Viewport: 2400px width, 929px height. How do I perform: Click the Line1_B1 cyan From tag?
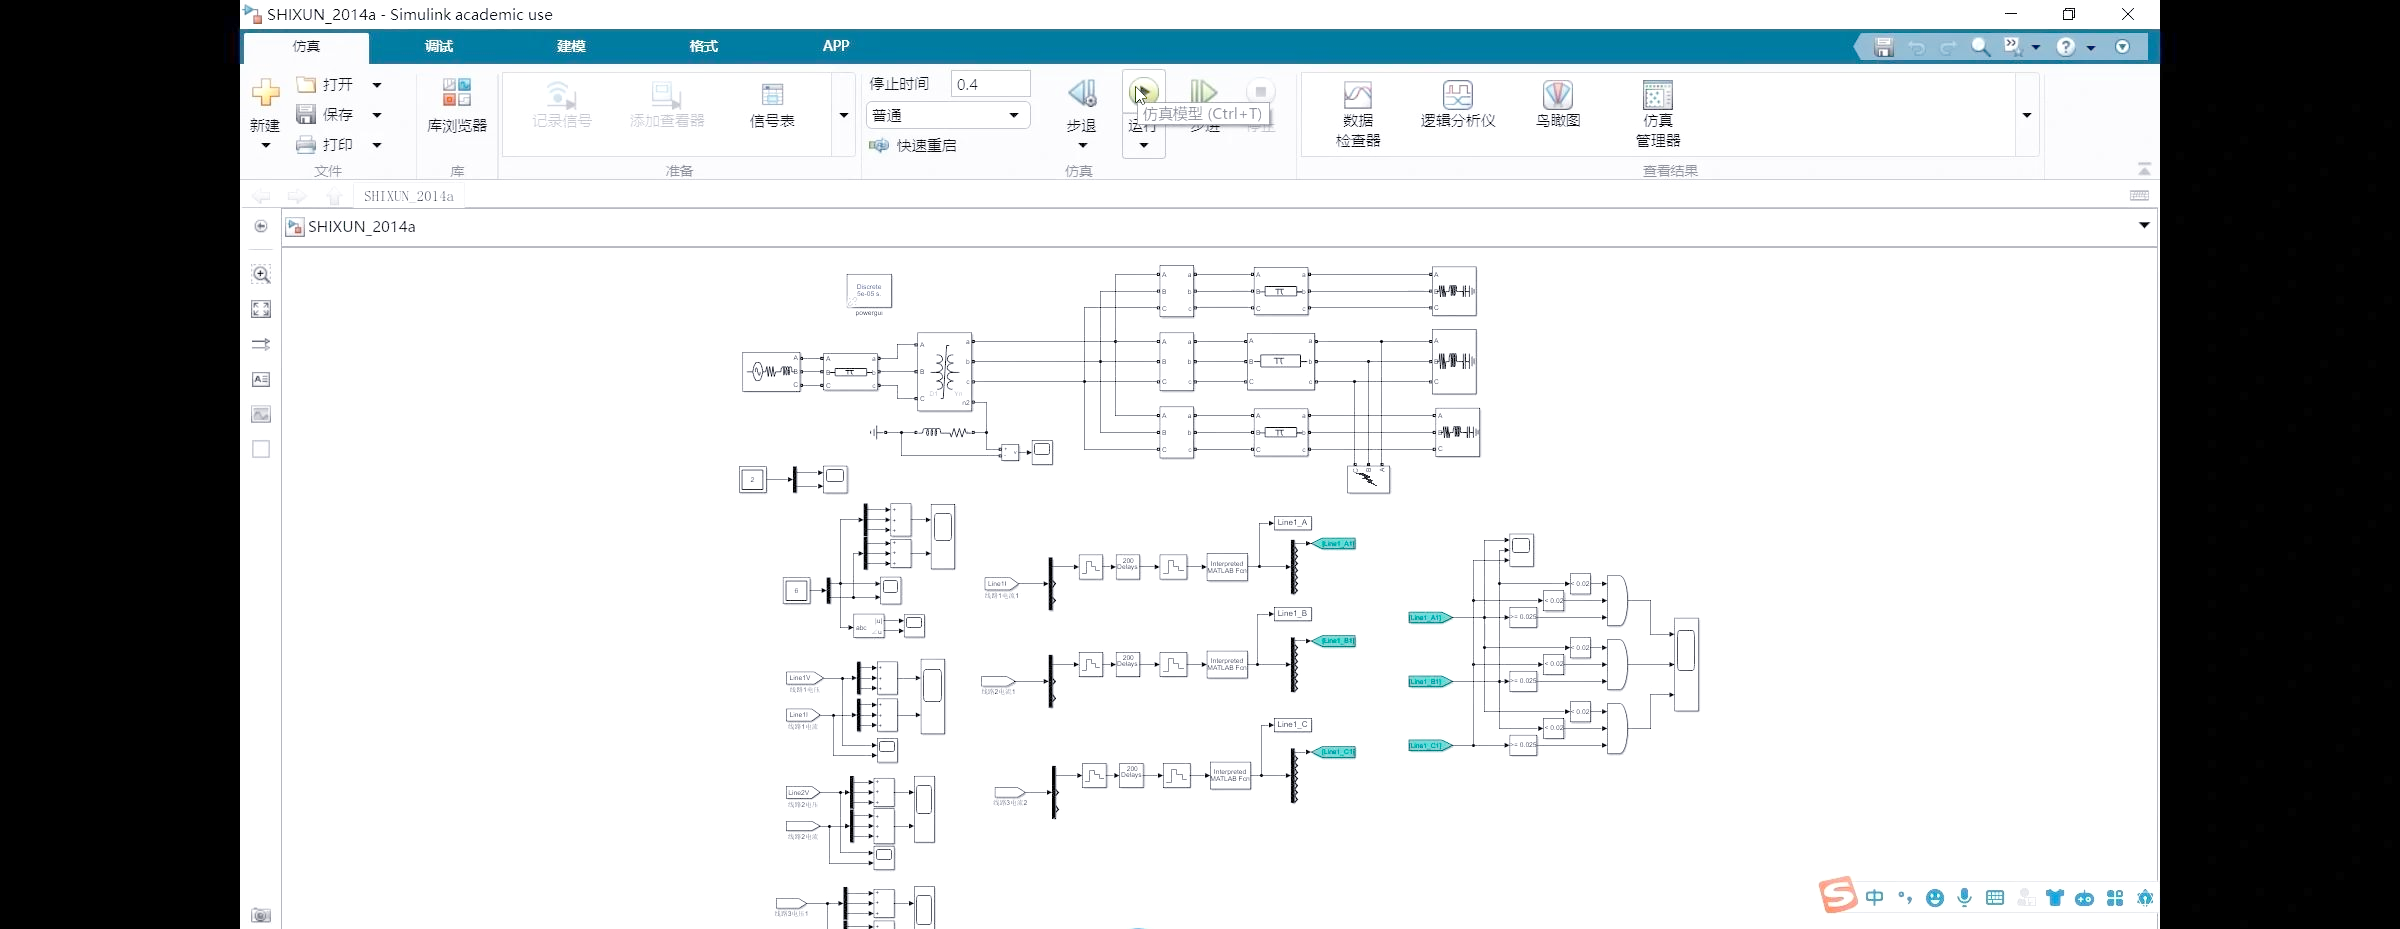point(1429,682)
